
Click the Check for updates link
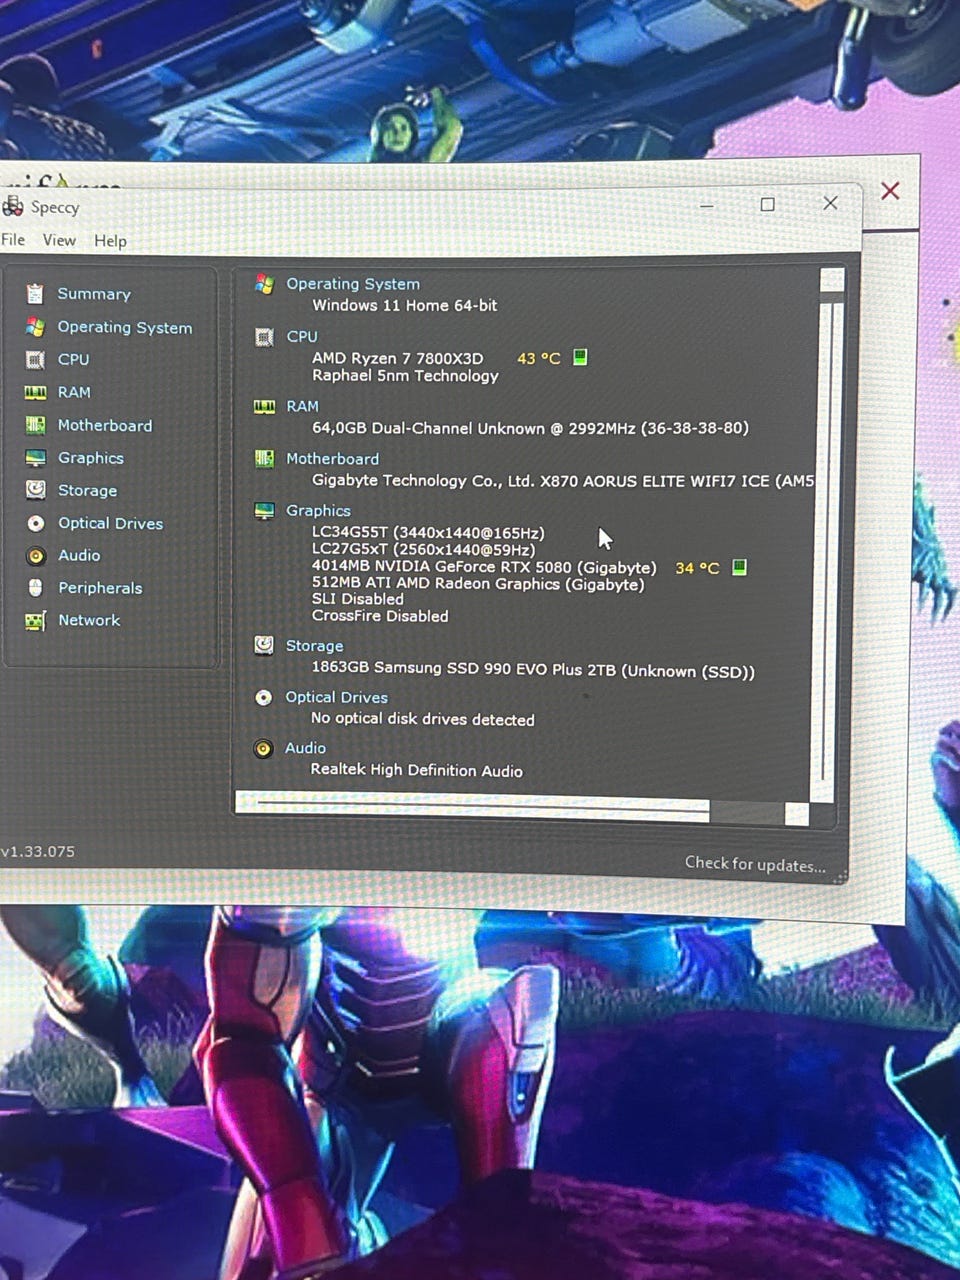pyautogui.click(x=755, y=864)
